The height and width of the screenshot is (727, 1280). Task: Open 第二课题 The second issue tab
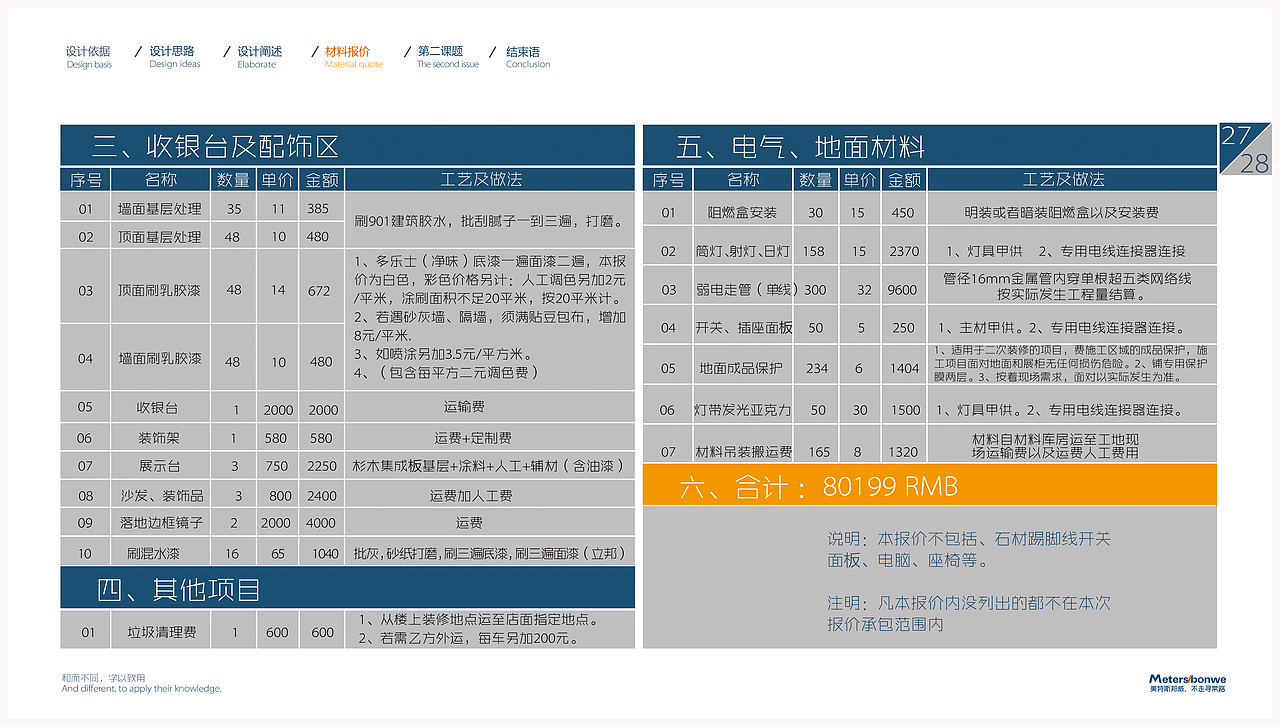point(447,57)
